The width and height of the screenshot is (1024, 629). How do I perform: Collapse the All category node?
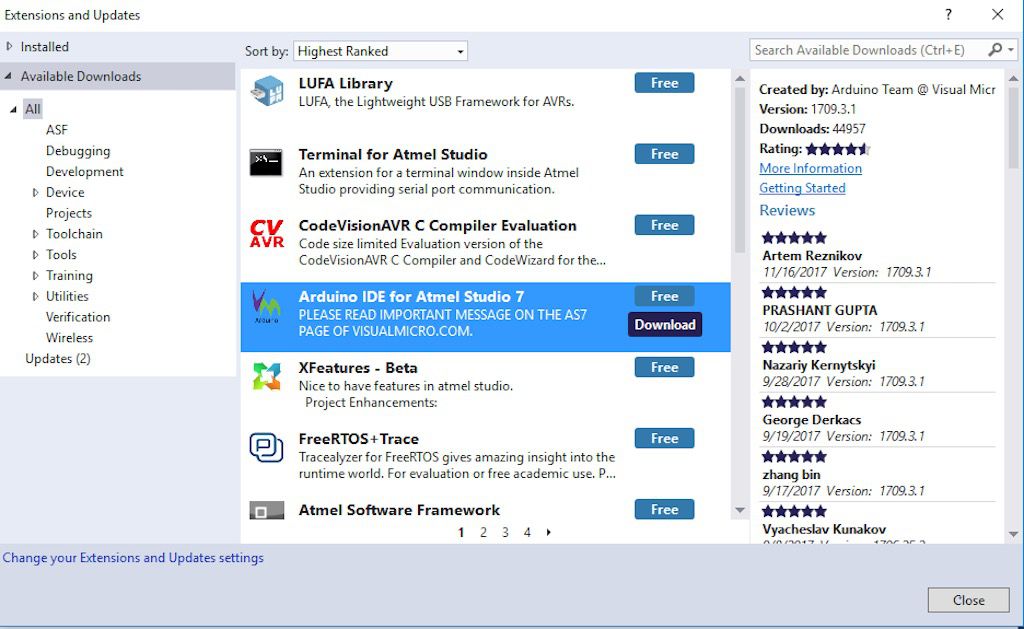(13, 110)
